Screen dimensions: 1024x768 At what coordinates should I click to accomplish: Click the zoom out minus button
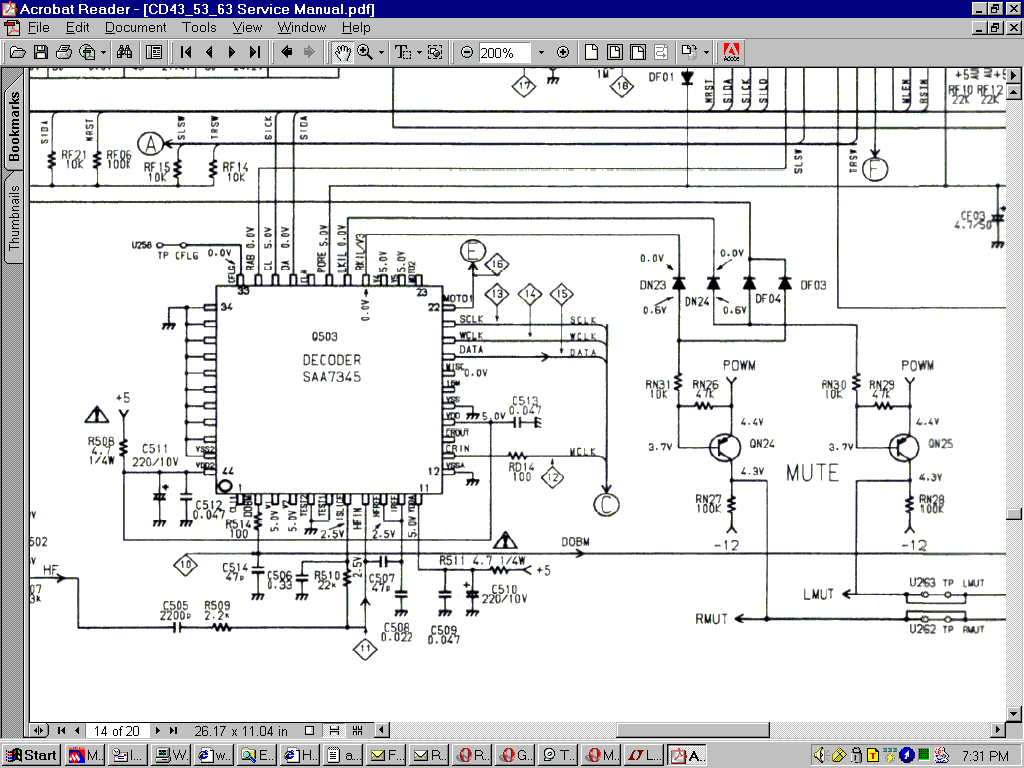(466, 52)
